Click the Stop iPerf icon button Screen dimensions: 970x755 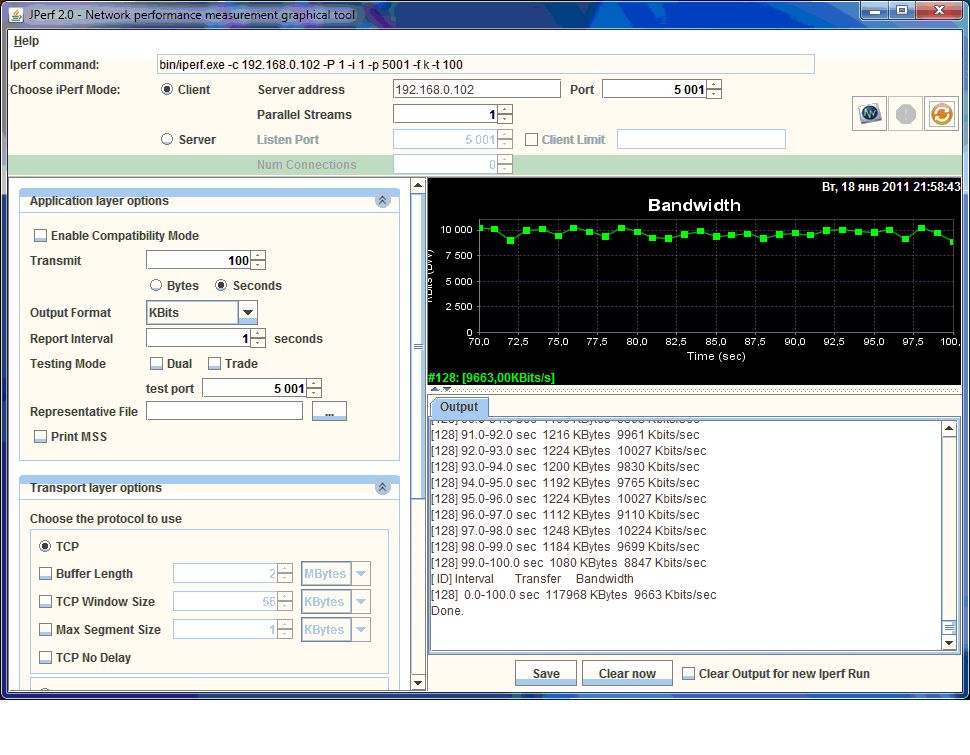[x=905, y=114]
